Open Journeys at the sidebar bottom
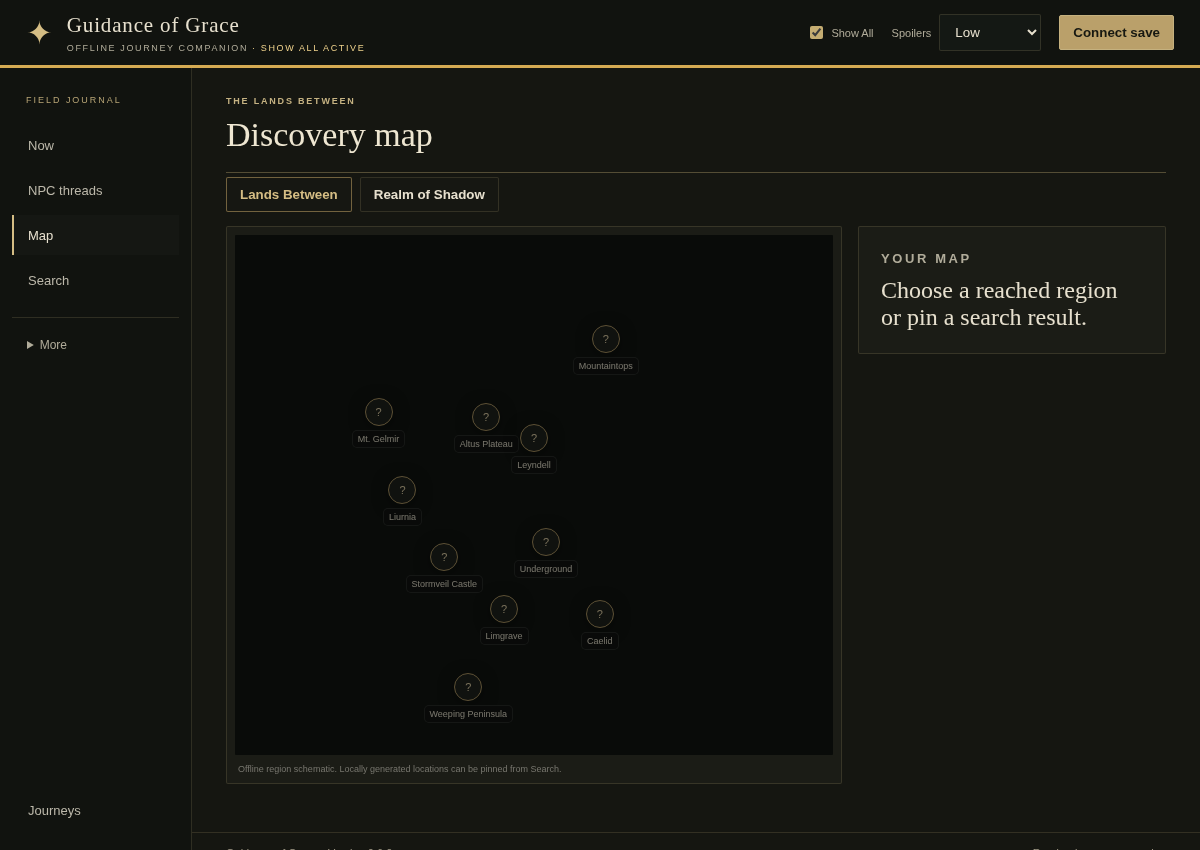This screenshot has width=1200, height=850. coord(96,810)
